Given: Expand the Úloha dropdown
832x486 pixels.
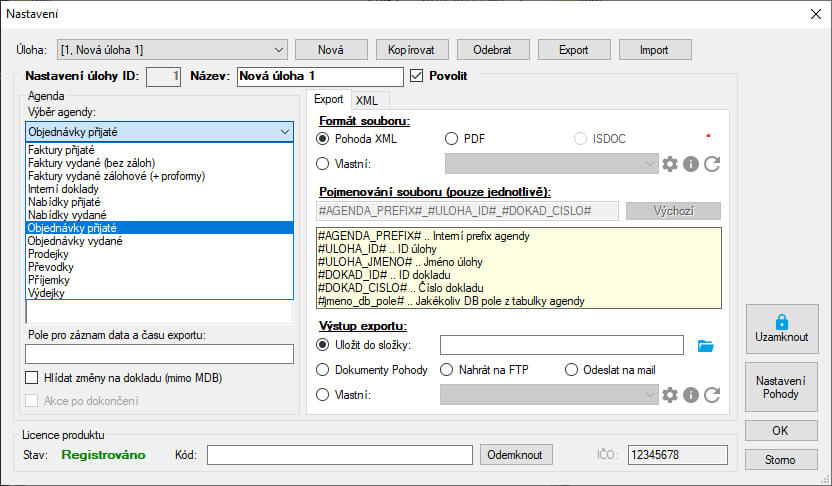Looking at the screenshot, I should click(x=277, y=49).
